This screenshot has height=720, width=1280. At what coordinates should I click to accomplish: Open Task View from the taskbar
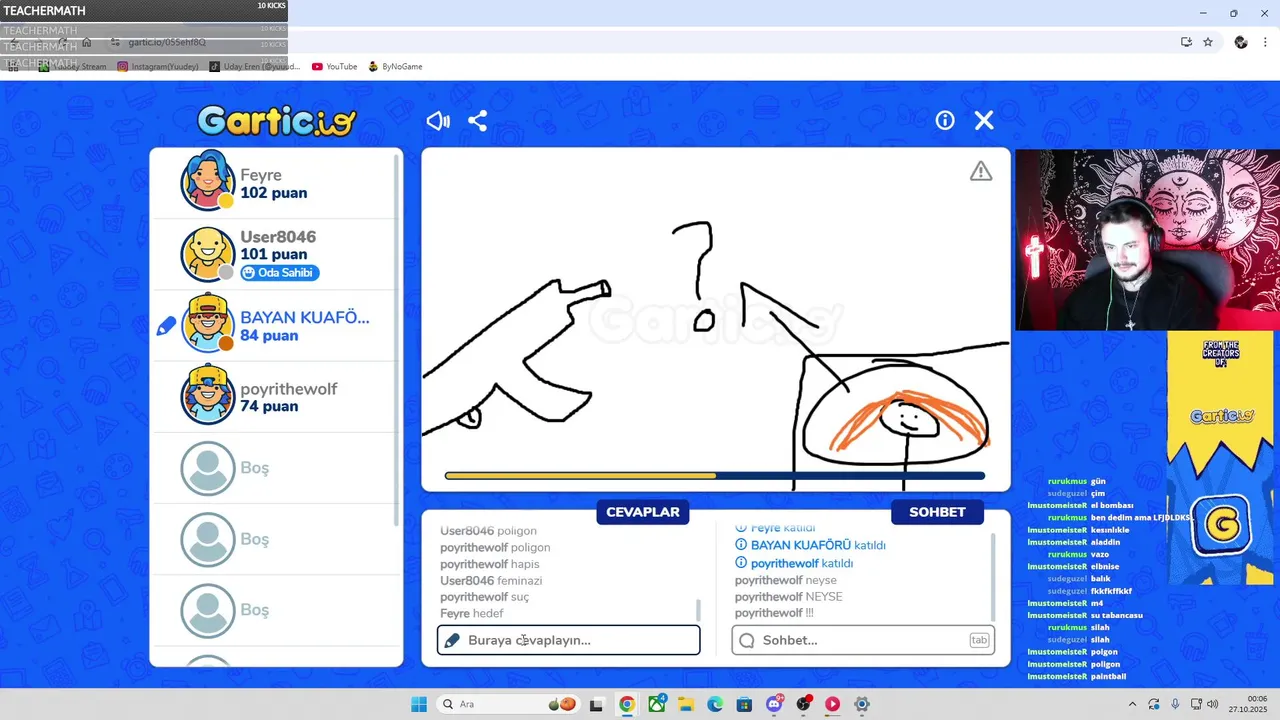(597, 704)
